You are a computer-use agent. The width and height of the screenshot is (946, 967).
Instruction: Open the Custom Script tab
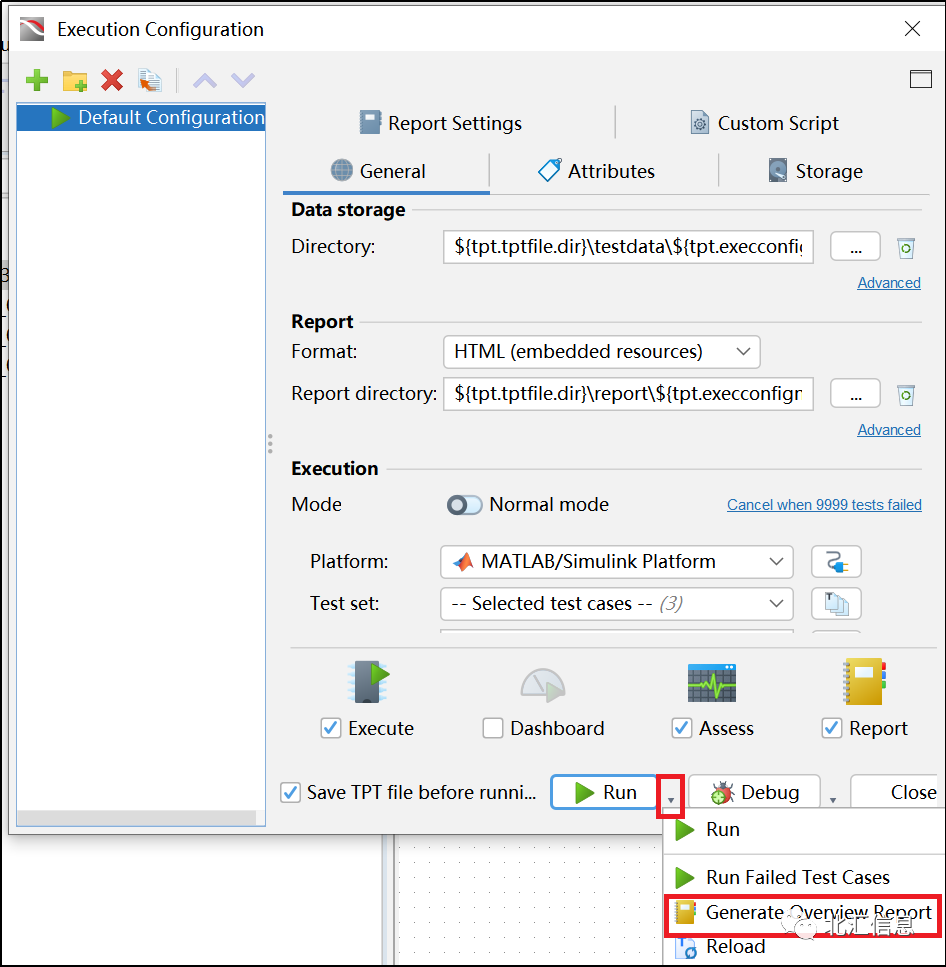tap(765, 123)
